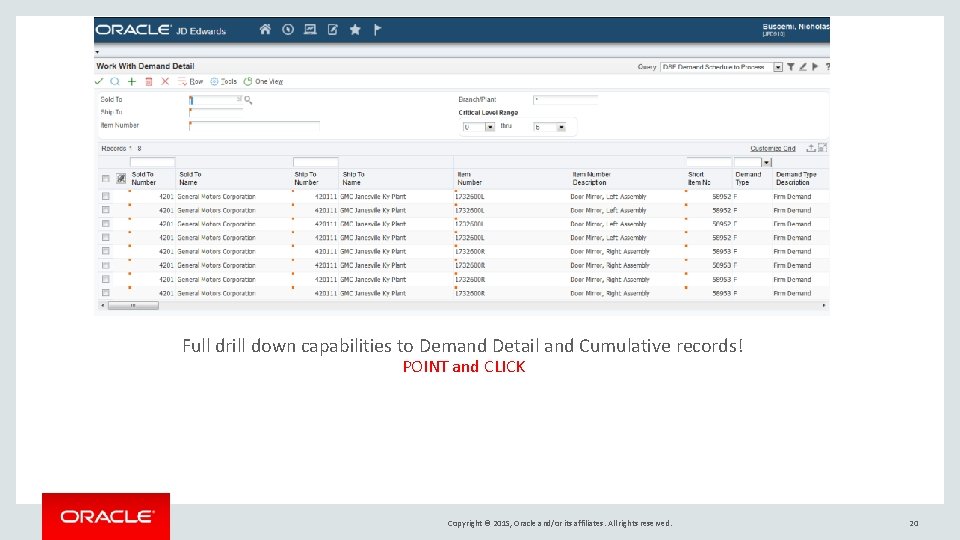The image size is (960, 540).
Task: Click the flag icon in header bar
Action: [x=377, y=29]
